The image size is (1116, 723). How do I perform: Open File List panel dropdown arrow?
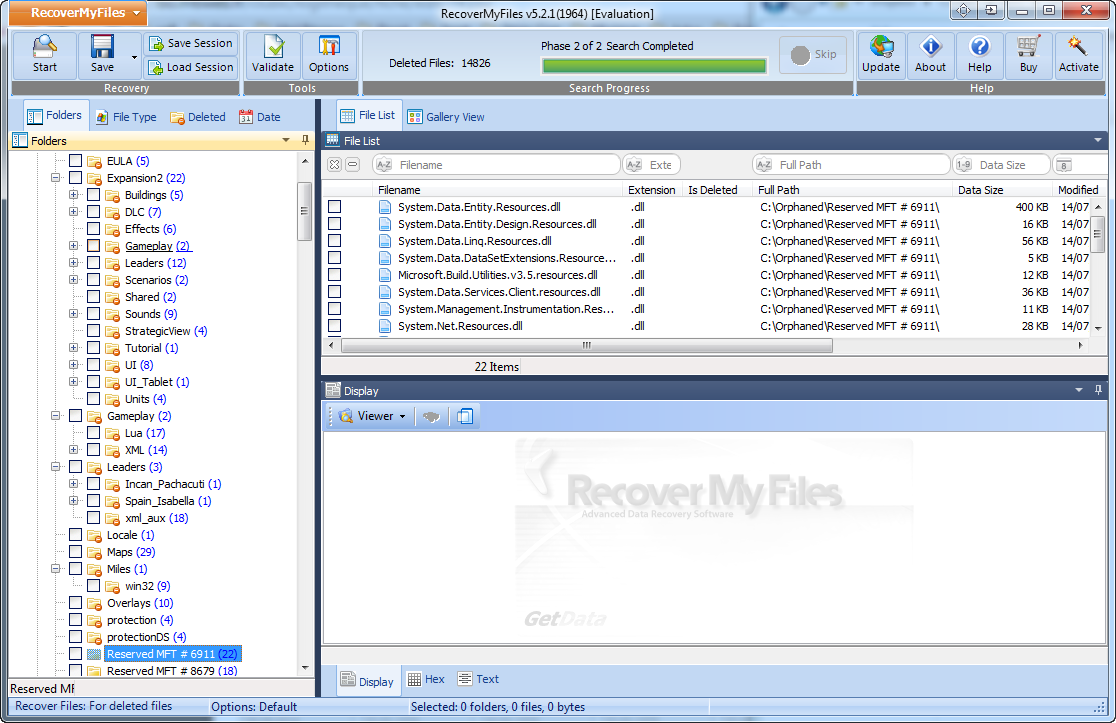pyautogui.click(x=1097, y=140)
